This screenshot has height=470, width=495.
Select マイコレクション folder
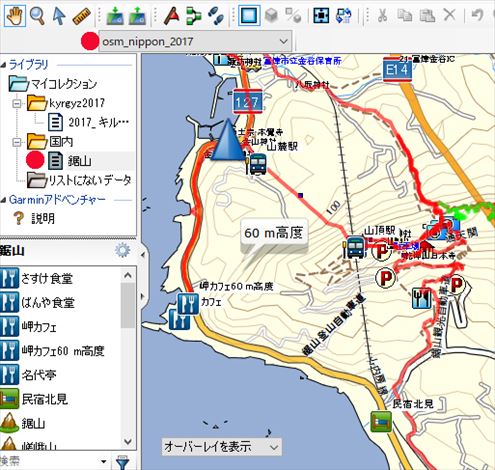click(x=53, y=84)
